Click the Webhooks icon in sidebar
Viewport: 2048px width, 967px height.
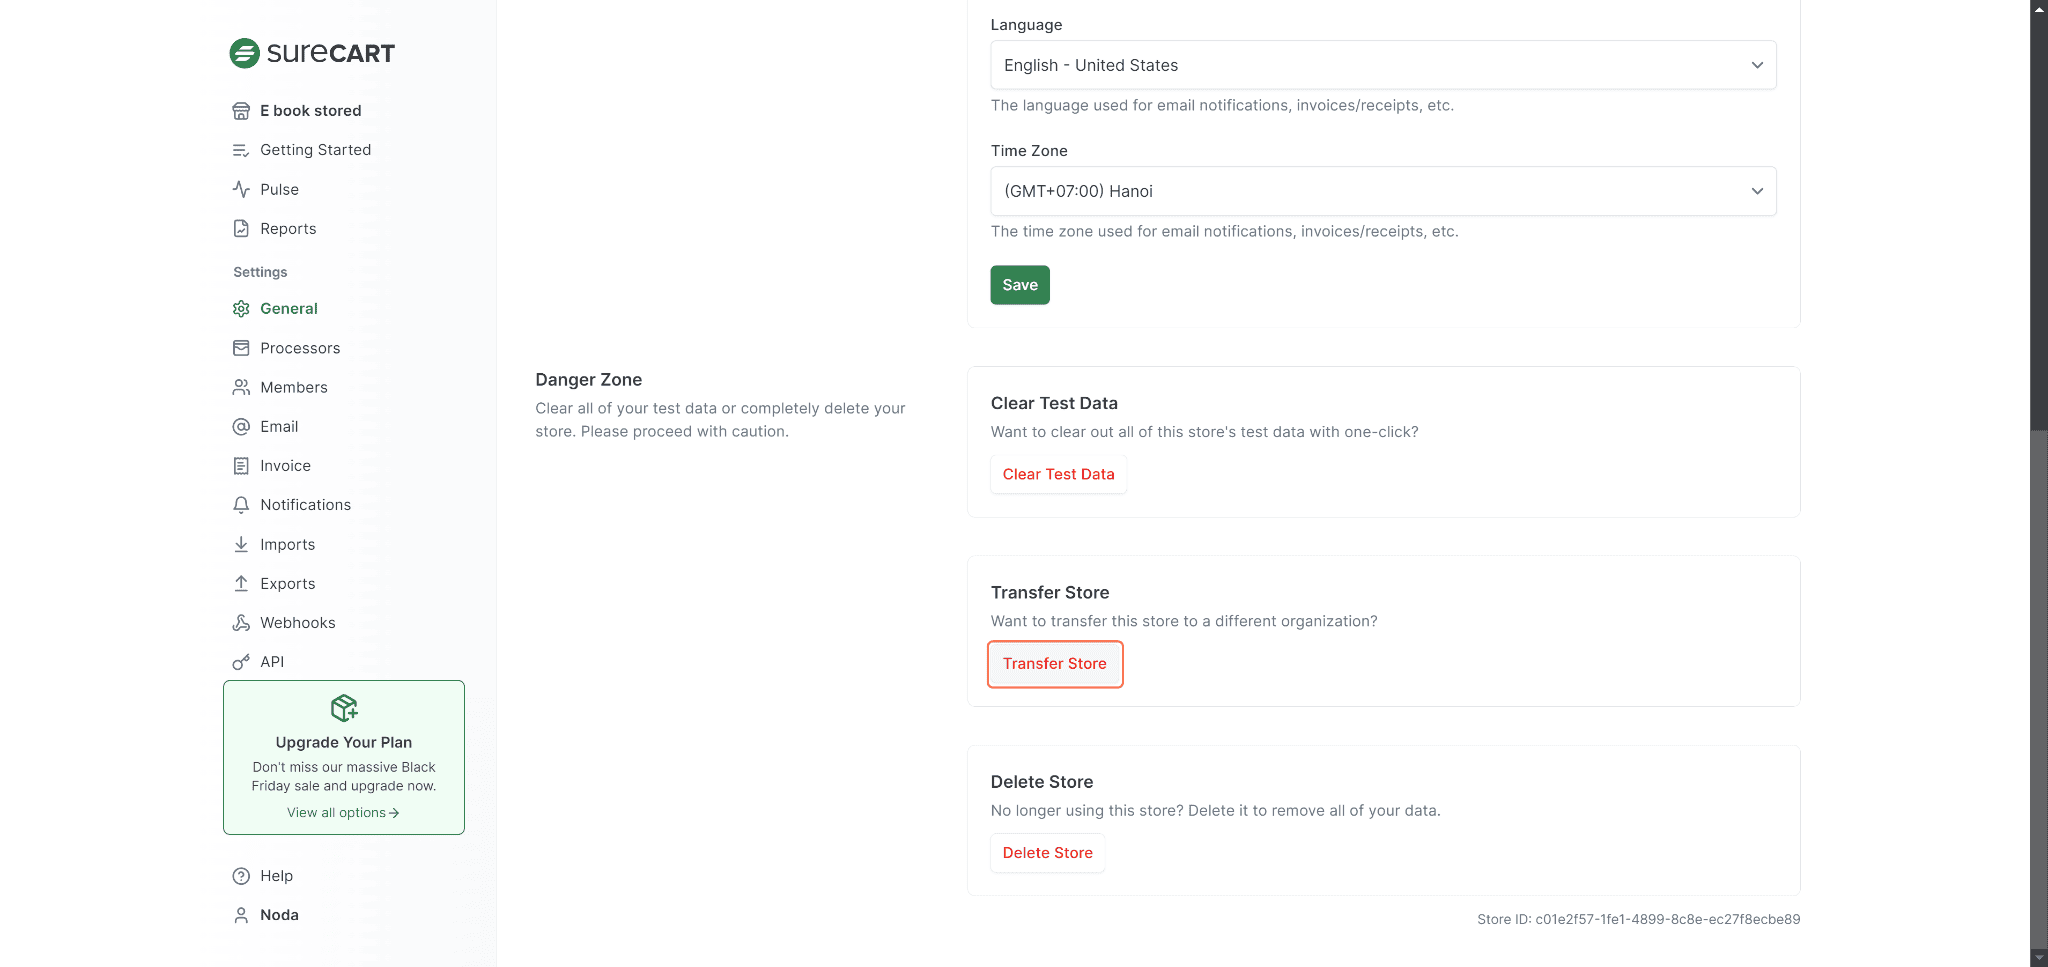(241, 623)
